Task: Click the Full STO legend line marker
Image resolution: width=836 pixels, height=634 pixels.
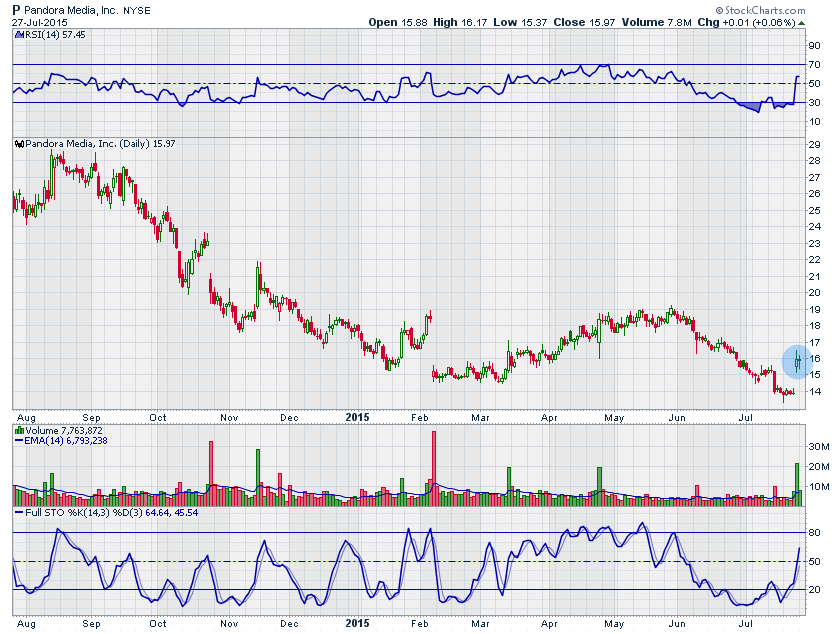Action: coord(18,512)
